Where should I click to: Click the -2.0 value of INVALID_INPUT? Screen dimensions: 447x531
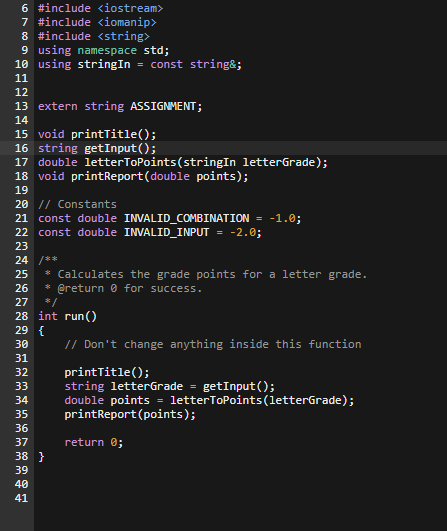pyautogui.click(x=243, y=232)
